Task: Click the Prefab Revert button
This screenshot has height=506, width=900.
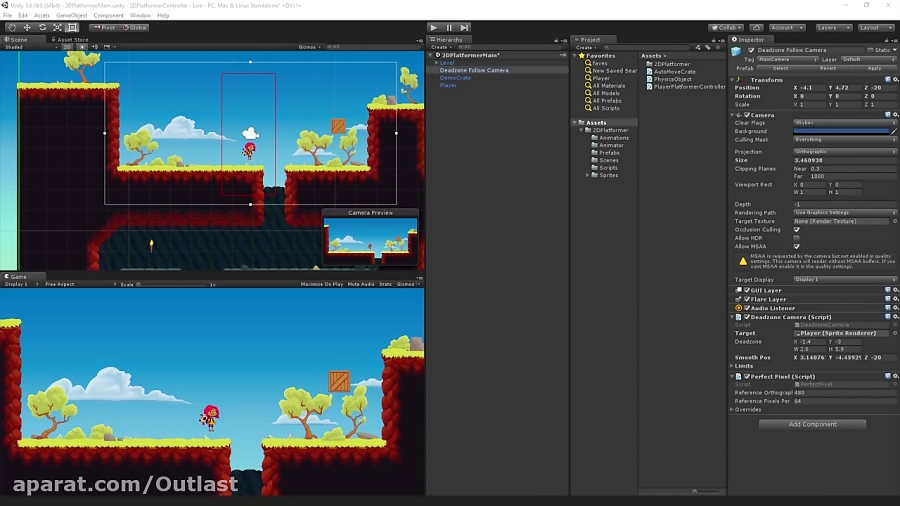Action: click(828, 68)
